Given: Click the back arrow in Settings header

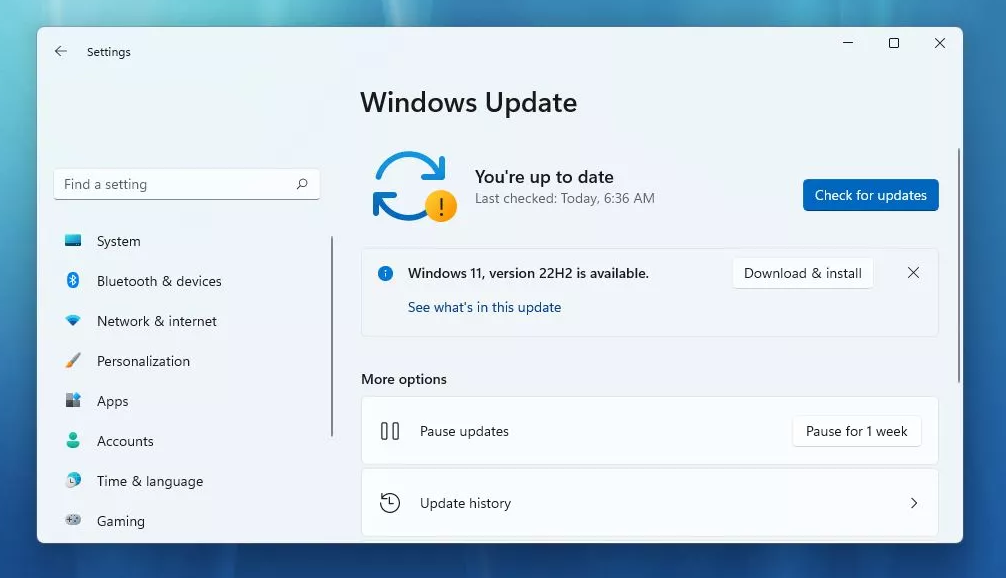Looking at the screenshot, I should pyautogui.click(x=61, y=51).
